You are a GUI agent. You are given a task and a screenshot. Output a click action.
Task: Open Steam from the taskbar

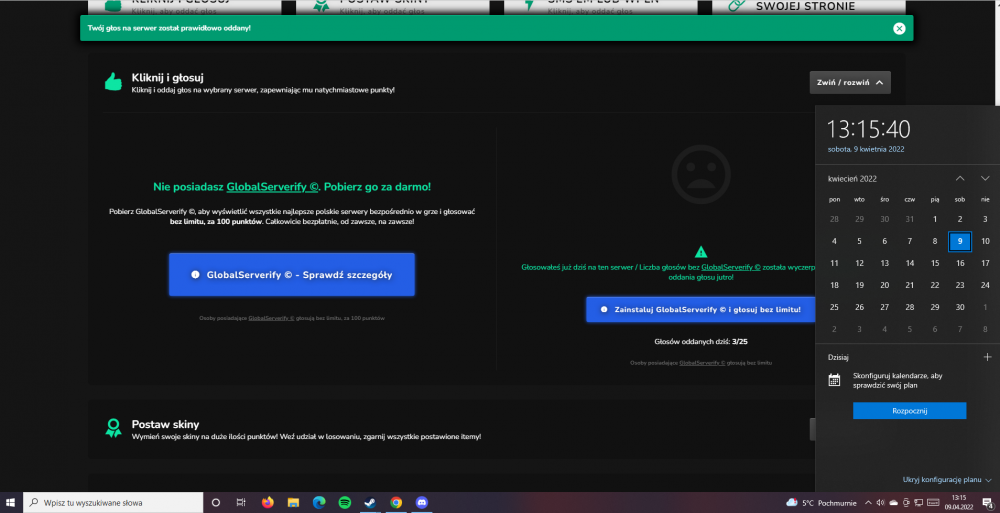[x=371, y=503]
